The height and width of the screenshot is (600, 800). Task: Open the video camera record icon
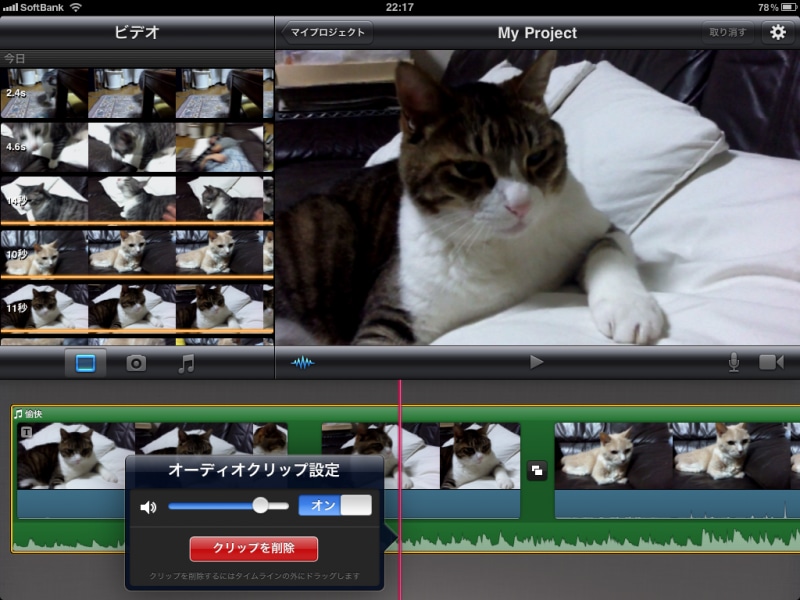[771, 362]
